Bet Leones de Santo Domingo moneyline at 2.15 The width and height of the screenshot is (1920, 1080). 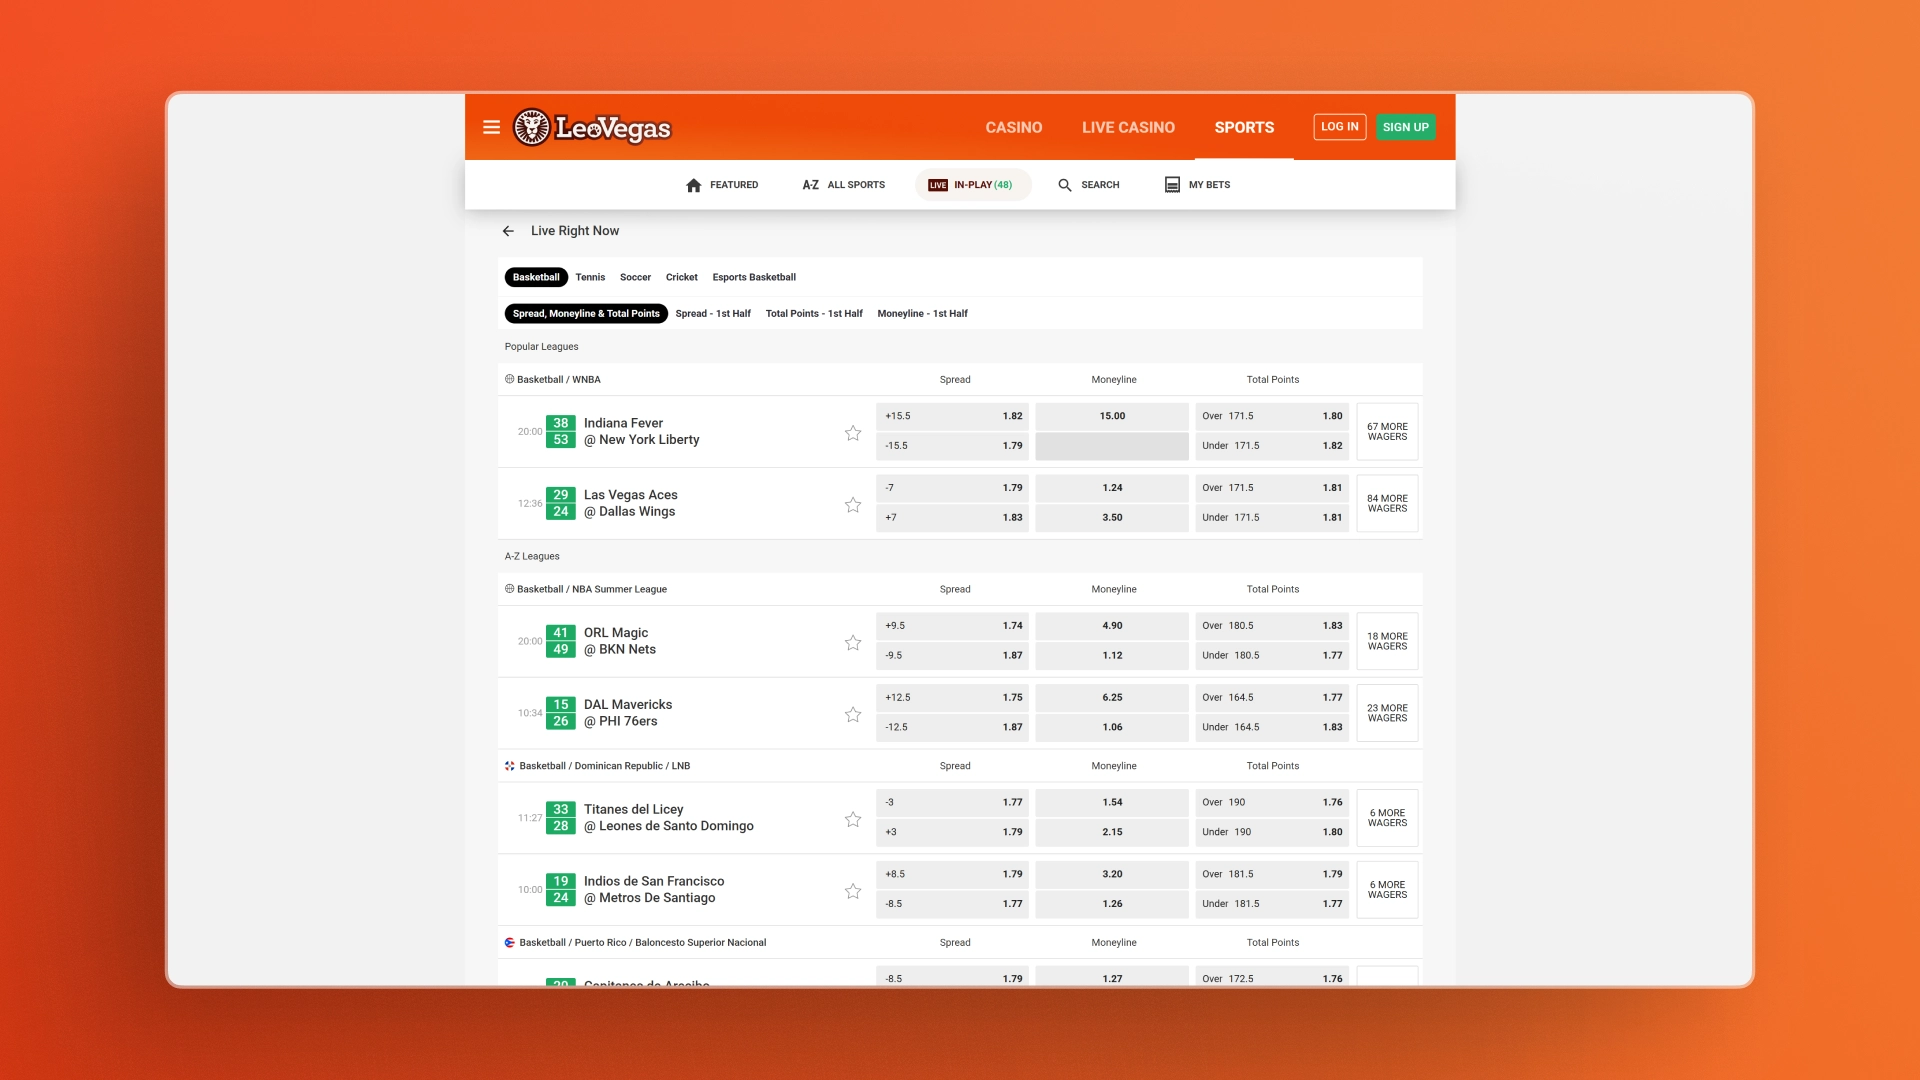point(1112,832)
